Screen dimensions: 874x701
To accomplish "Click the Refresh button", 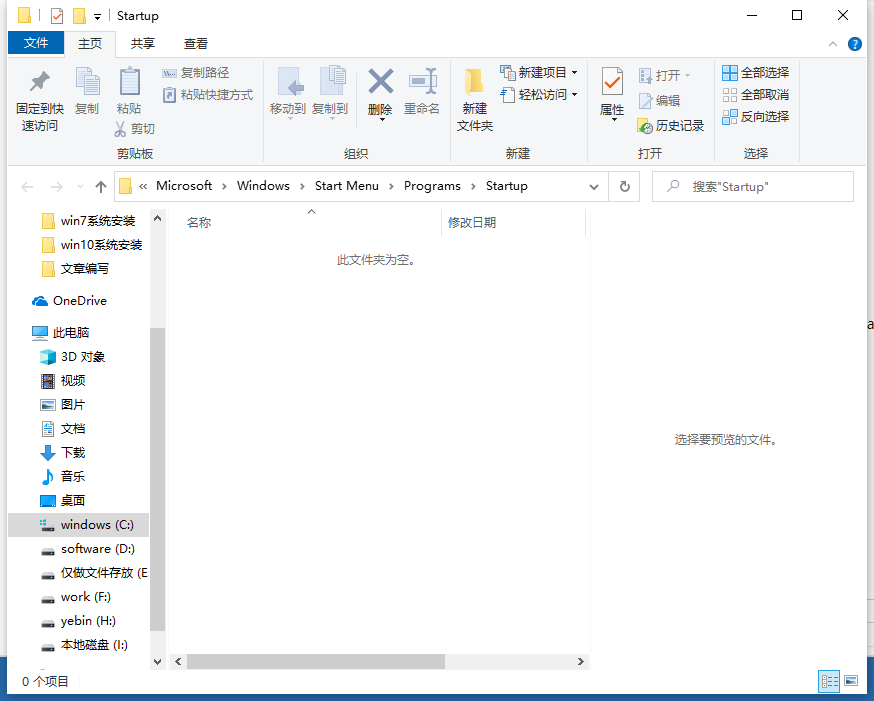I will click(x=624, y=187).
